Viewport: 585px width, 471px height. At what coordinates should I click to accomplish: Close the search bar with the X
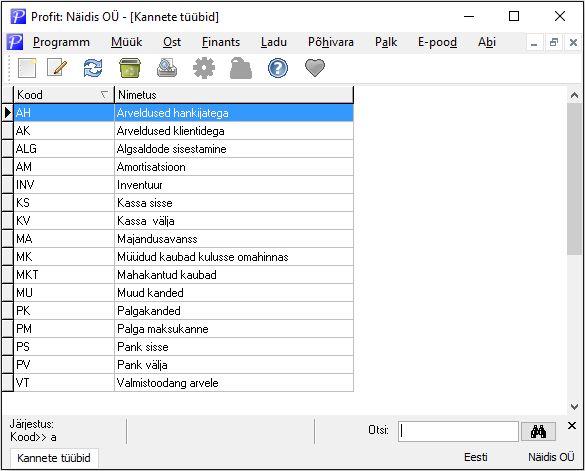572,425
